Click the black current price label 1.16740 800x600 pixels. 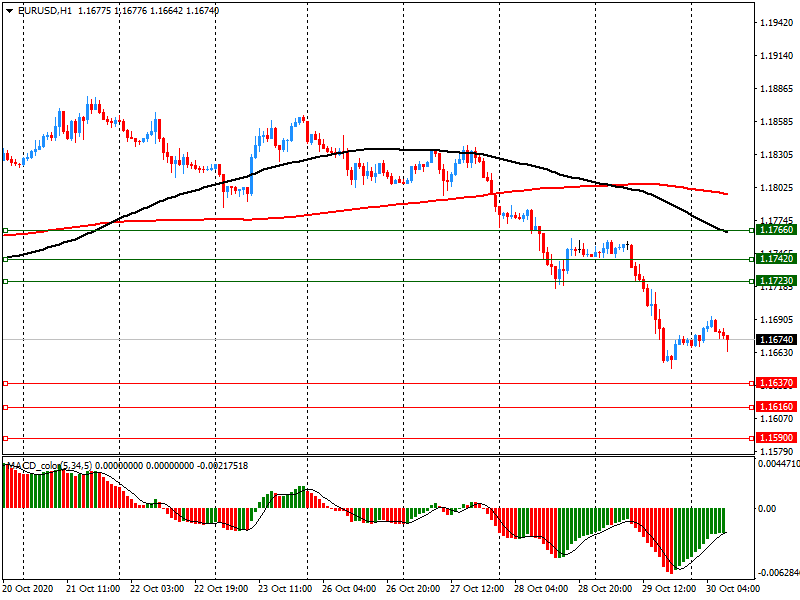pos(777,340)
